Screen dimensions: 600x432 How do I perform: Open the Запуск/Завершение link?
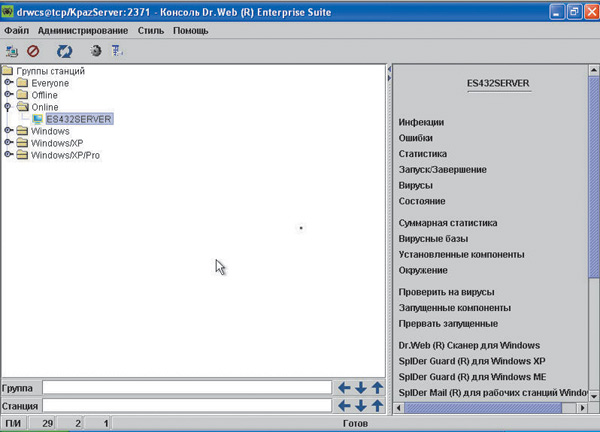[443, 170]
